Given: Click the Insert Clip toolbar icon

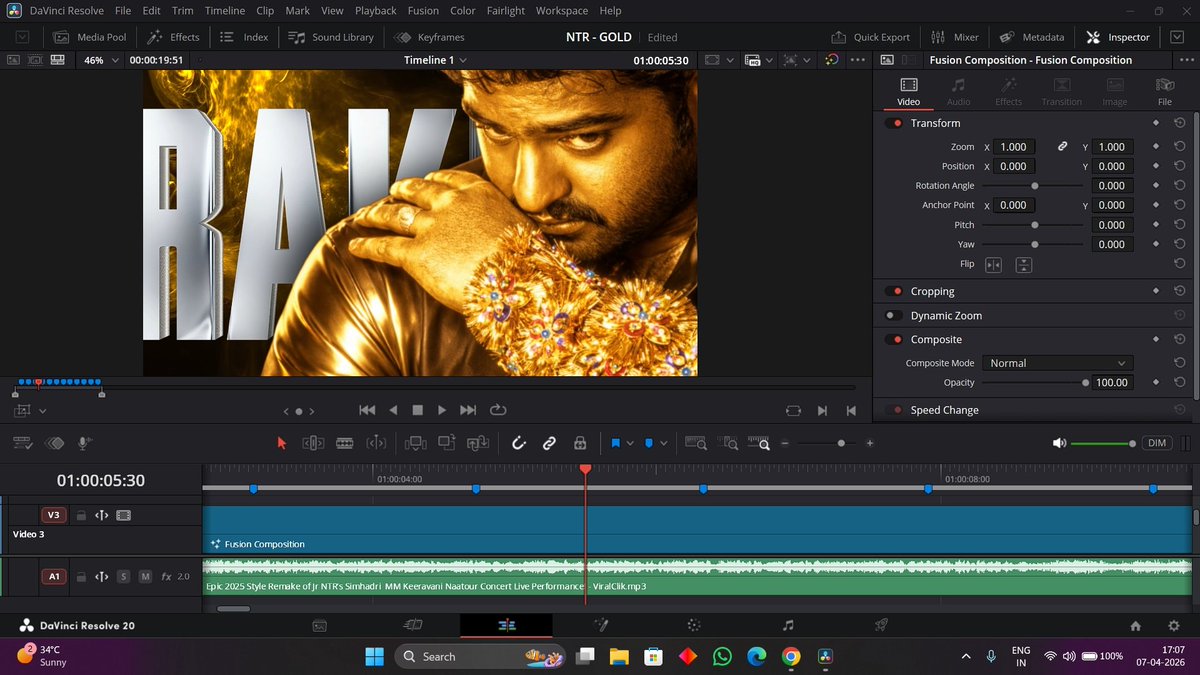Looking at the screenshot, I should click(x=414, y=443).
